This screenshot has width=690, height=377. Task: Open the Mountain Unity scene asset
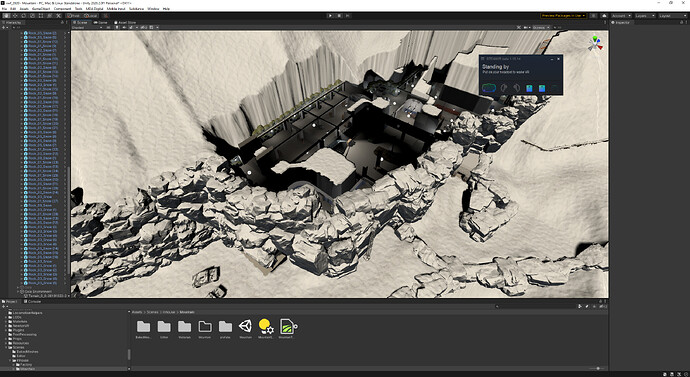point(246,328)
